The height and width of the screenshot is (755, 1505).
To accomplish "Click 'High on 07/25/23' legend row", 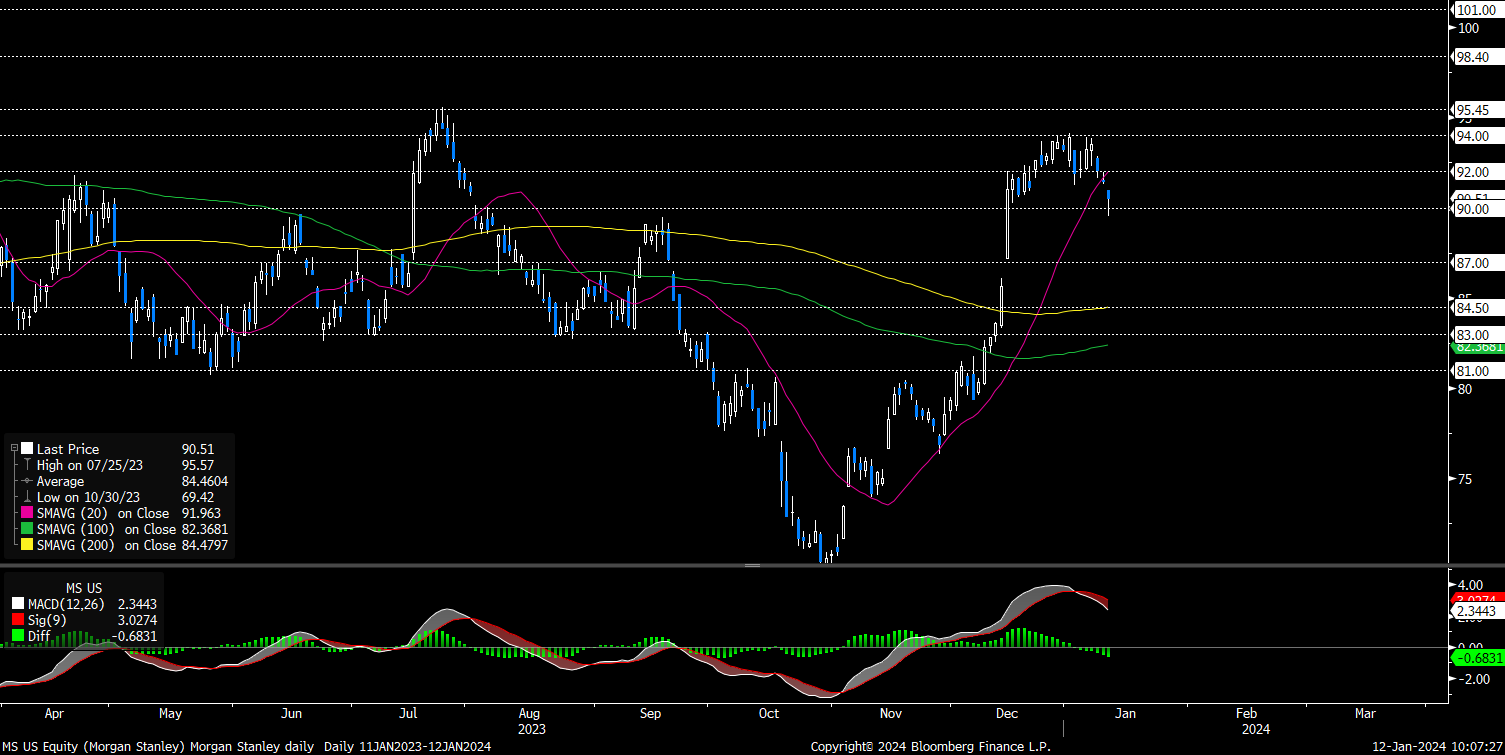I will [x=124, y=466].
